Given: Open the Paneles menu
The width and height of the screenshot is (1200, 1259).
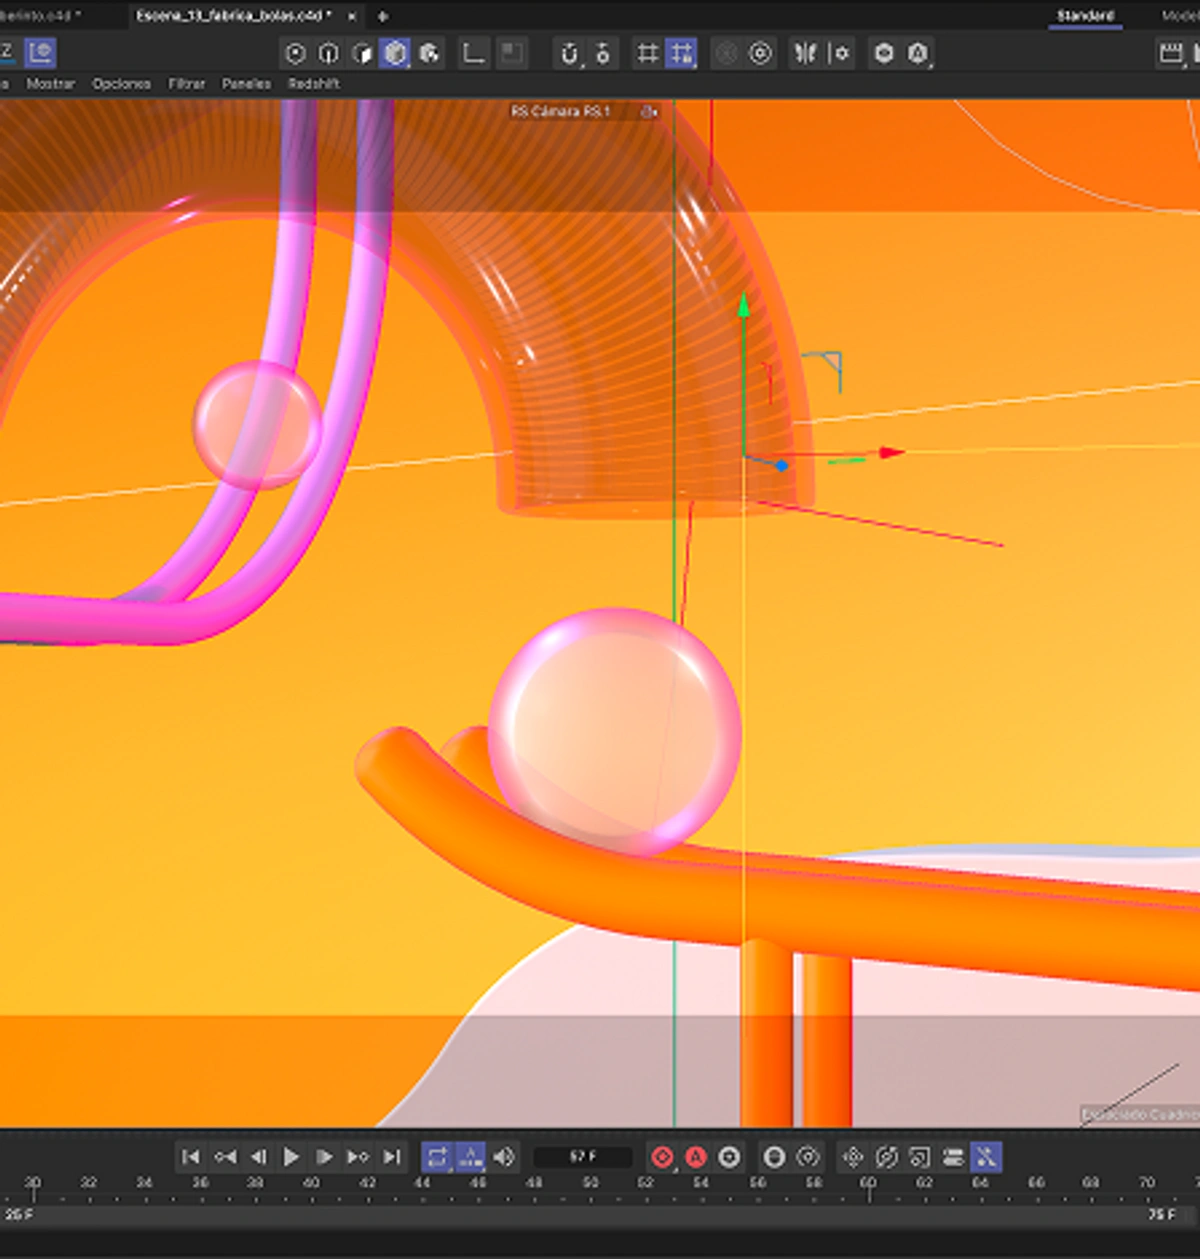Looking at the screenshot, I should tap(246, 84).
